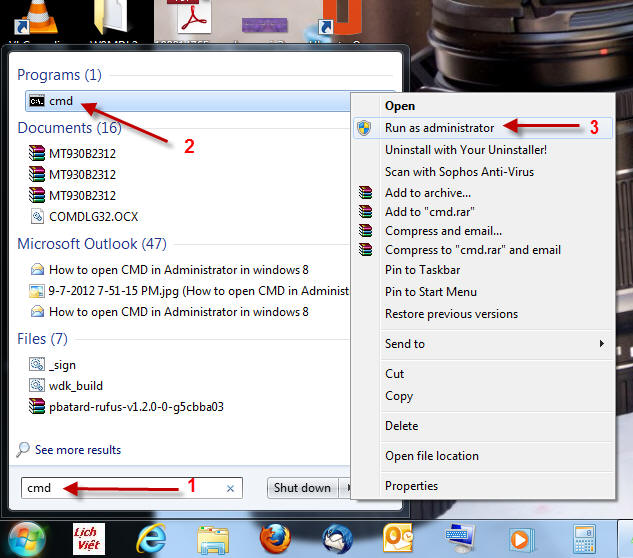
Task: Click the Programs (1) group header
Action: (x=59, y=75)
